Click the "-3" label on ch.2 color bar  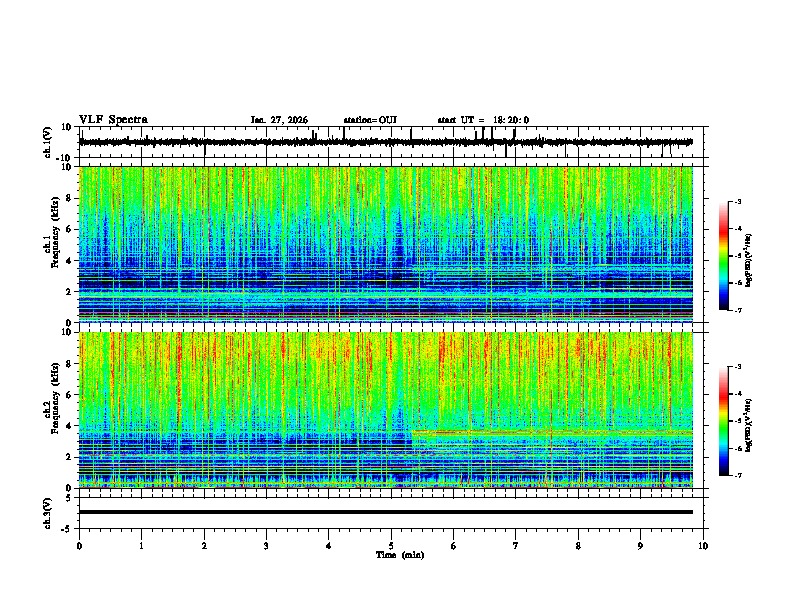point(737,367)
